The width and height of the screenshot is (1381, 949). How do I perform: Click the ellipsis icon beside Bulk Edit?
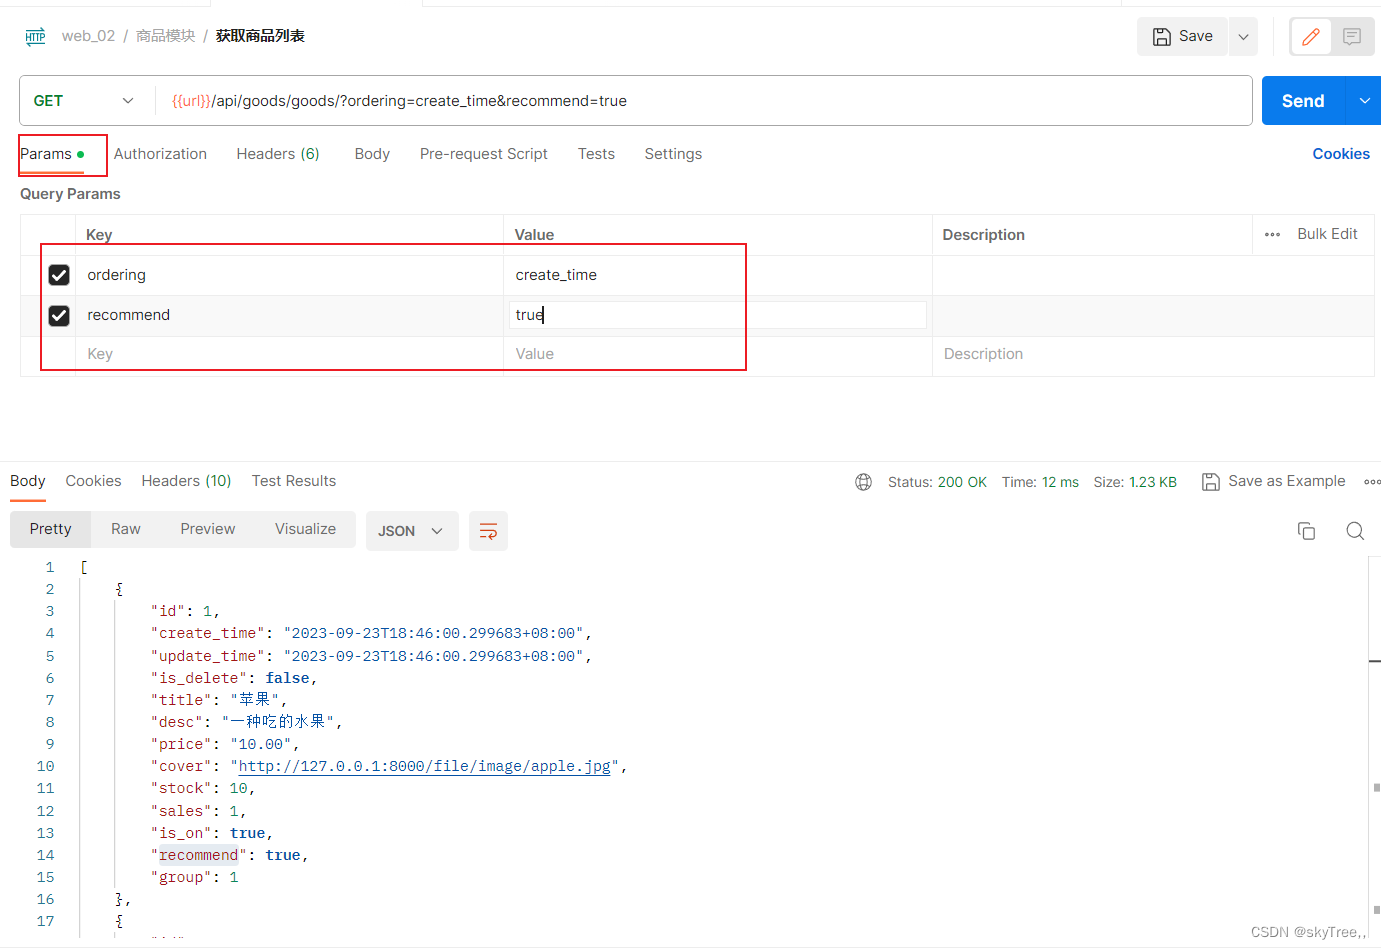point(1272,234)
